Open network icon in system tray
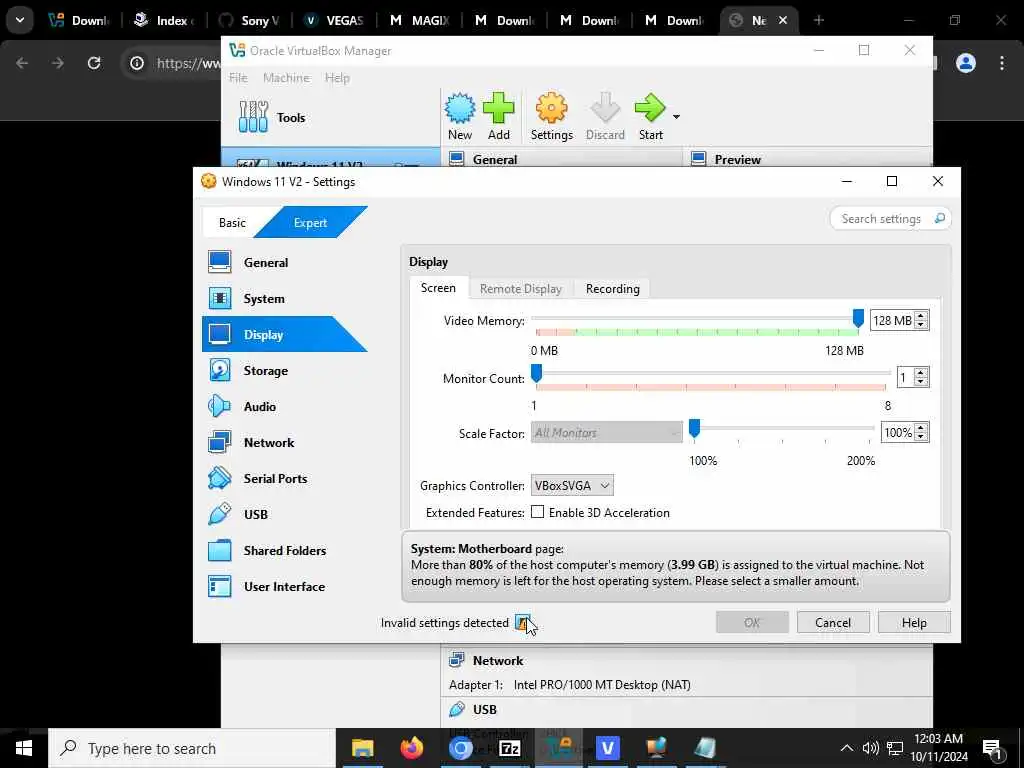The height and width of the screenshot is (768, 1024). pos(895,748)
